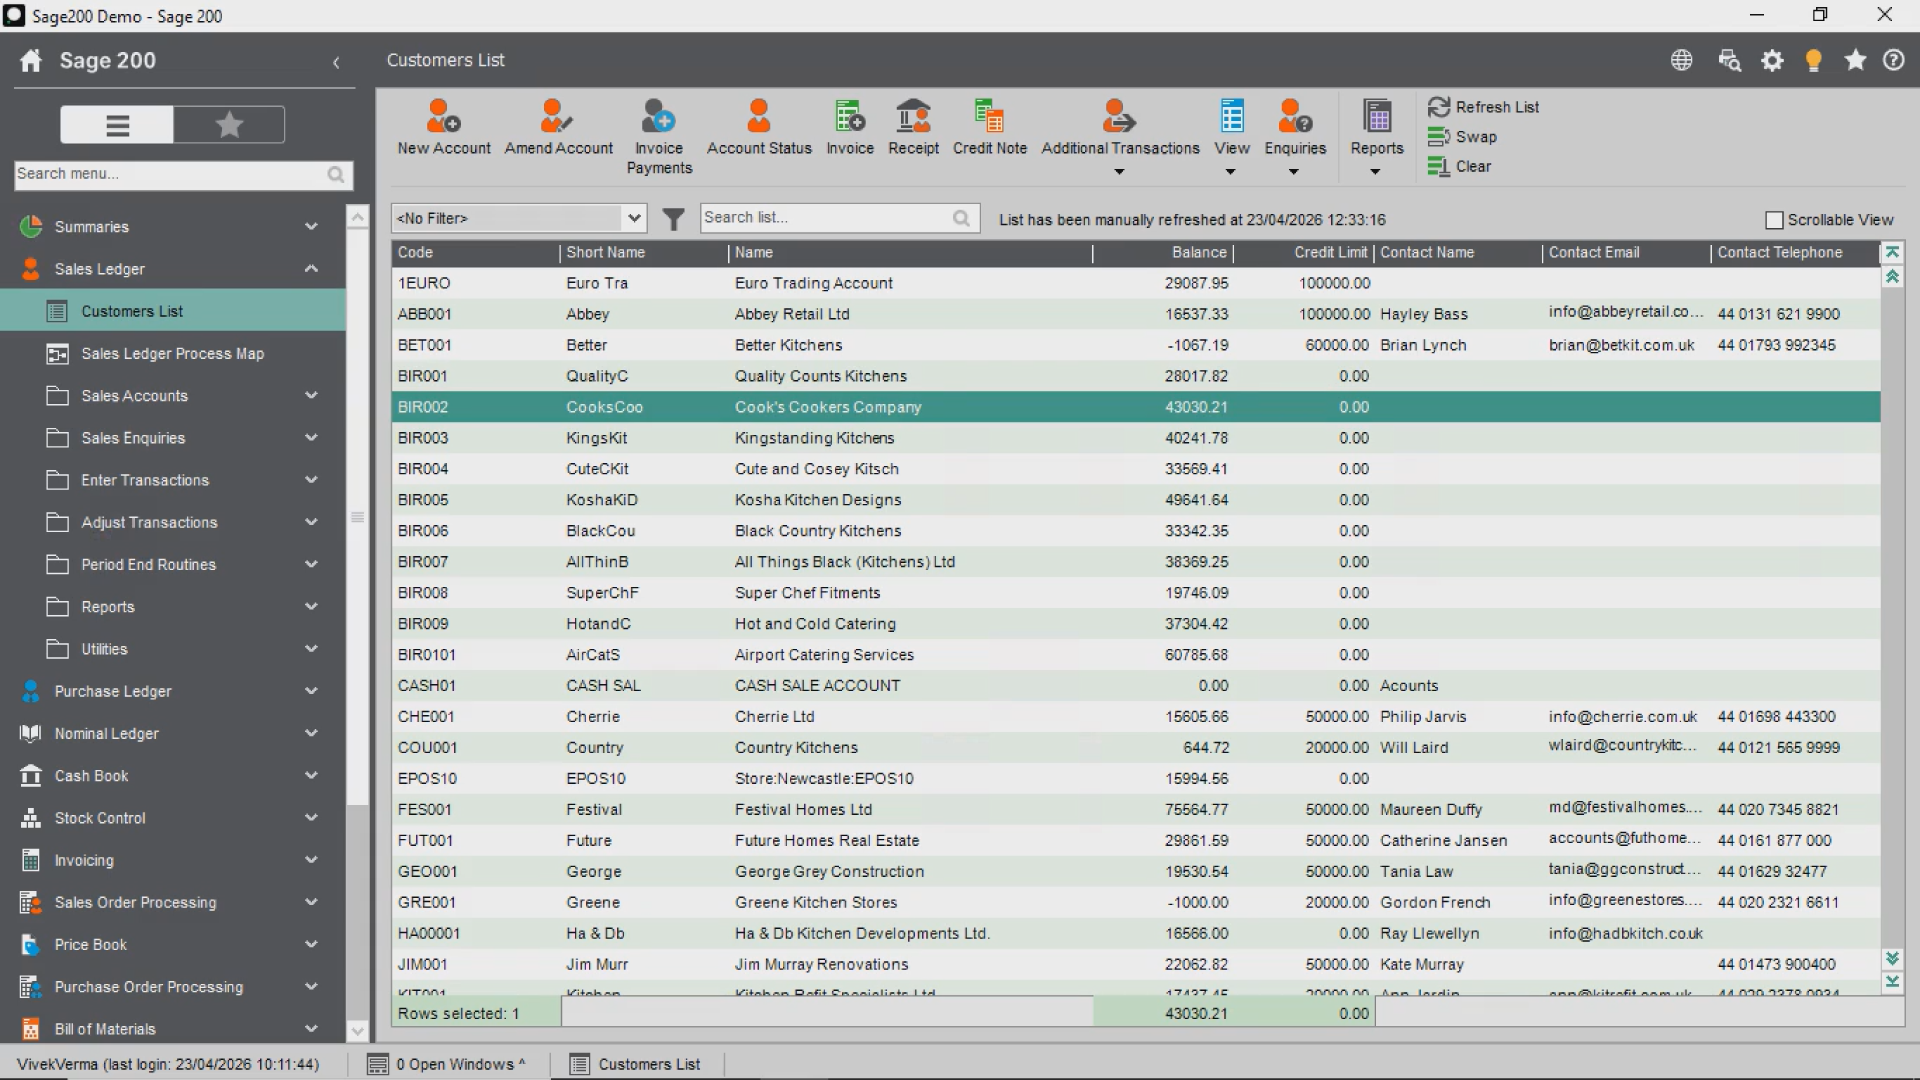This screenshot has height=1080, width=1920.
Task: Open Sales Ledger Process Map
Action: [173, 354]
